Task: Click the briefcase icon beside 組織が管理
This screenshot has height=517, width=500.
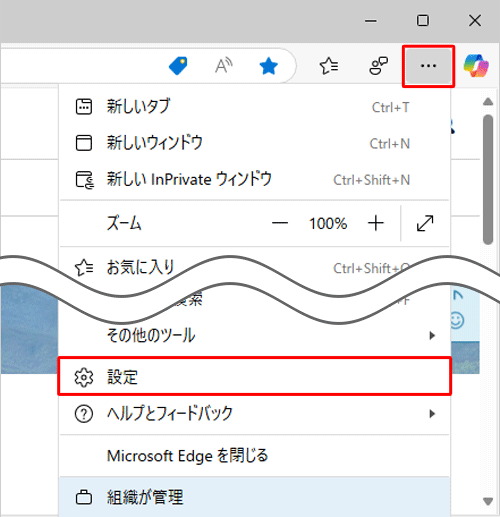Action: point(84,497)
